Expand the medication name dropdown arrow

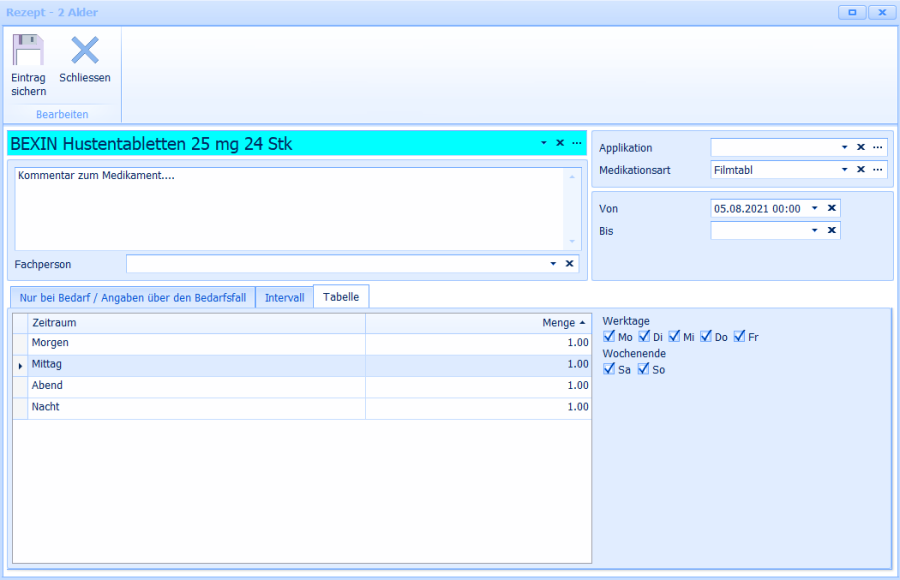[x=544, y=143]
